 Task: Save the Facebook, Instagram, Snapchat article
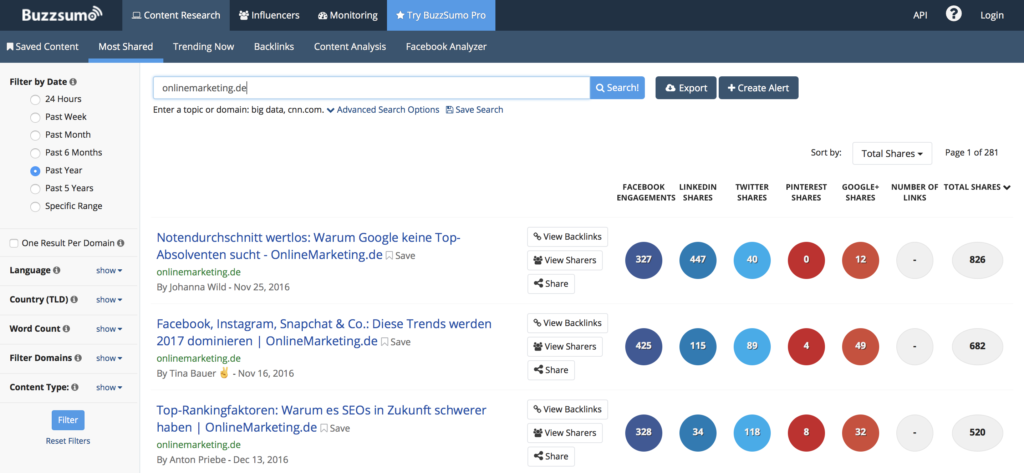point(396,342)
